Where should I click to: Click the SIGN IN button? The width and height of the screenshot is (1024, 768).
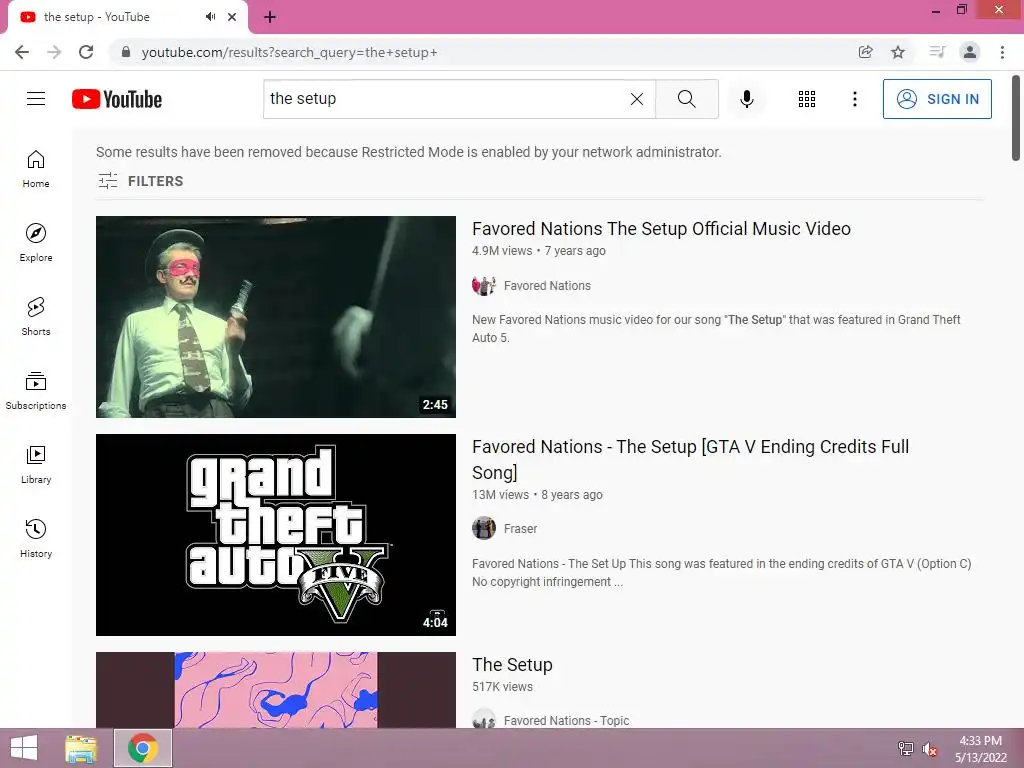pos(937,99)
